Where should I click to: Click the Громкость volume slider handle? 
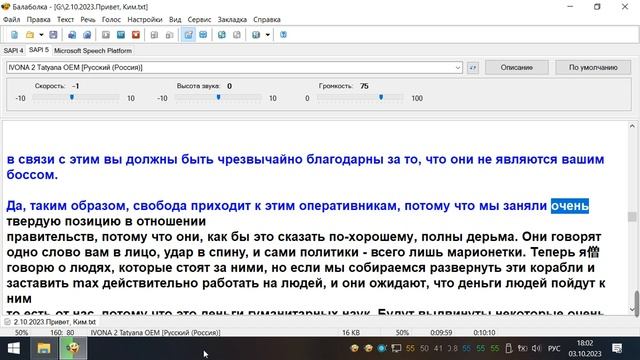pyautogui.click(x=381, y=97)
